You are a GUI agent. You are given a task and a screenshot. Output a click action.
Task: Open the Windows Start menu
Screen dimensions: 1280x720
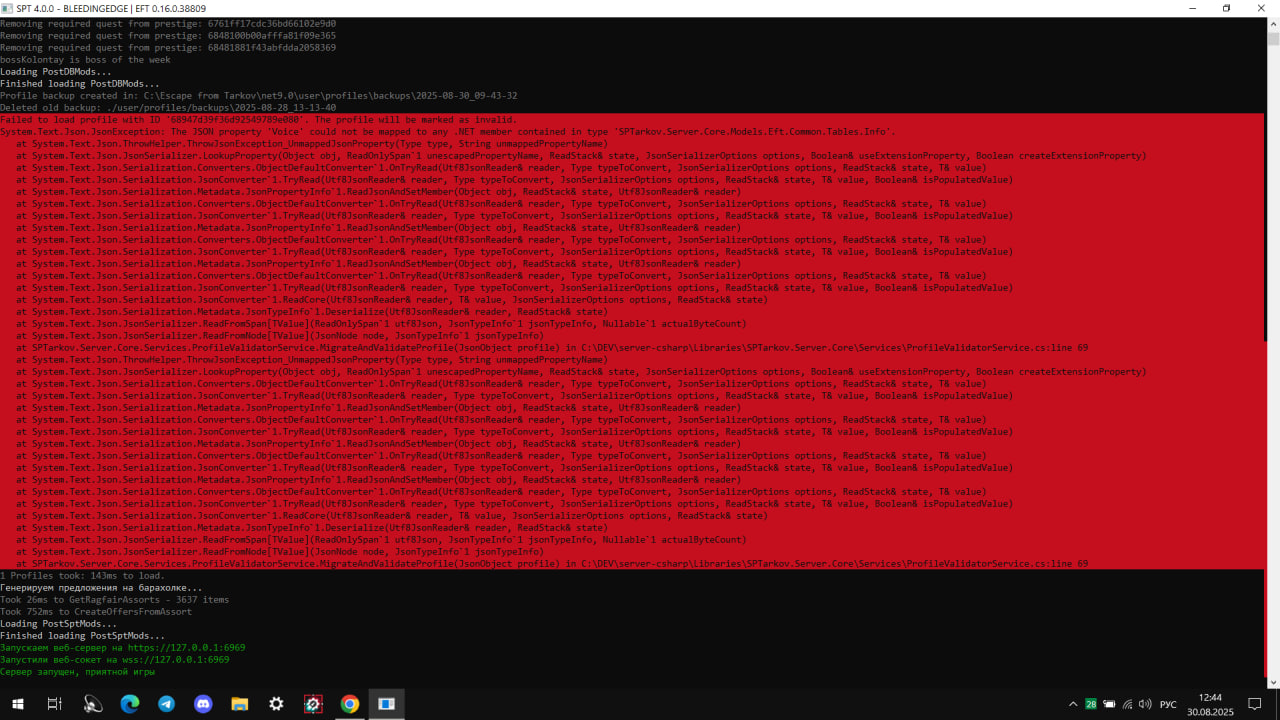[x=17, y=704]
